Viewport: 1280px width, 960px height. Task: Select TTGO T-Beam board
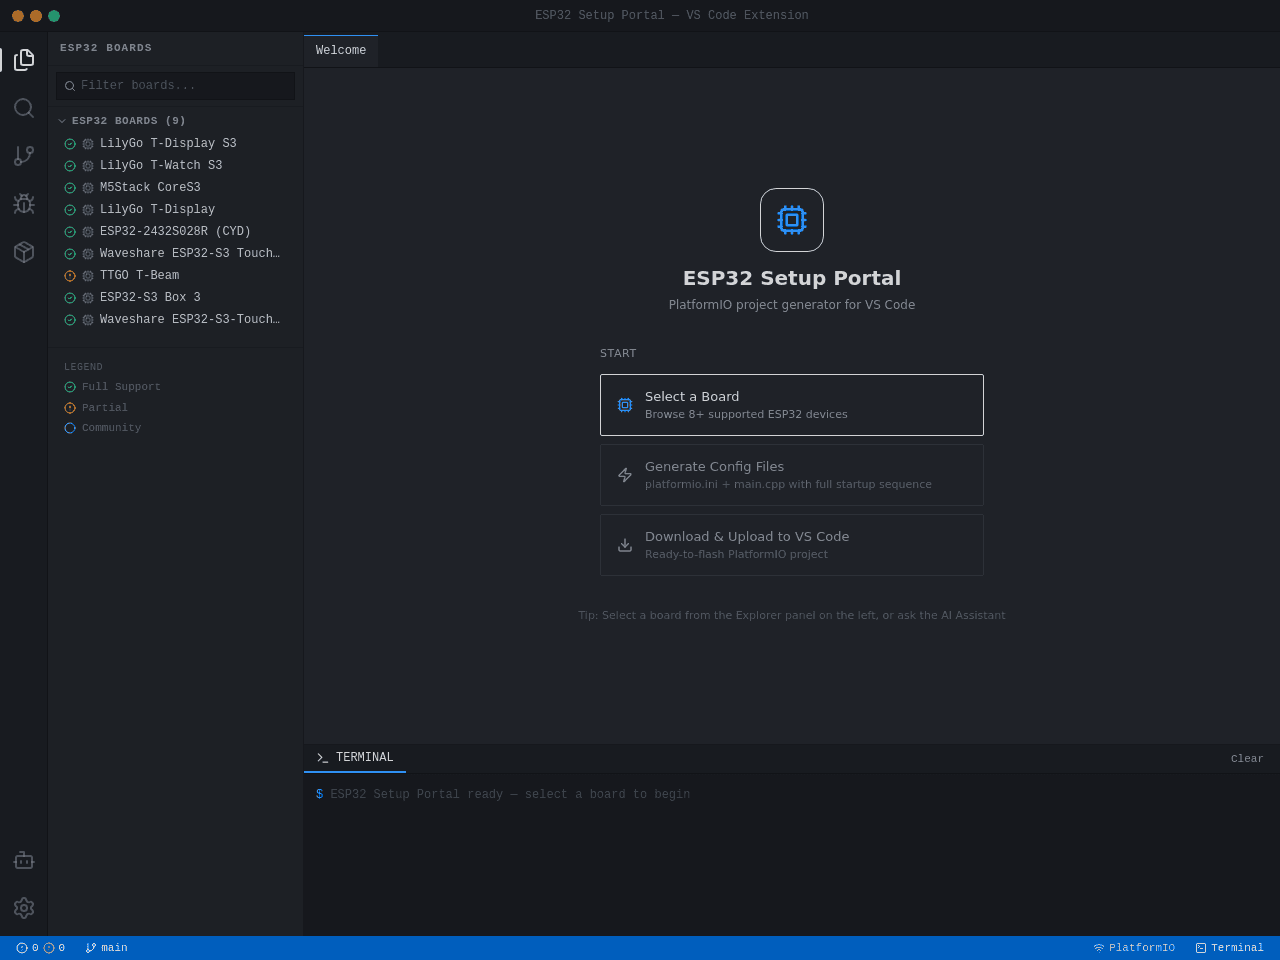(176, 276)
